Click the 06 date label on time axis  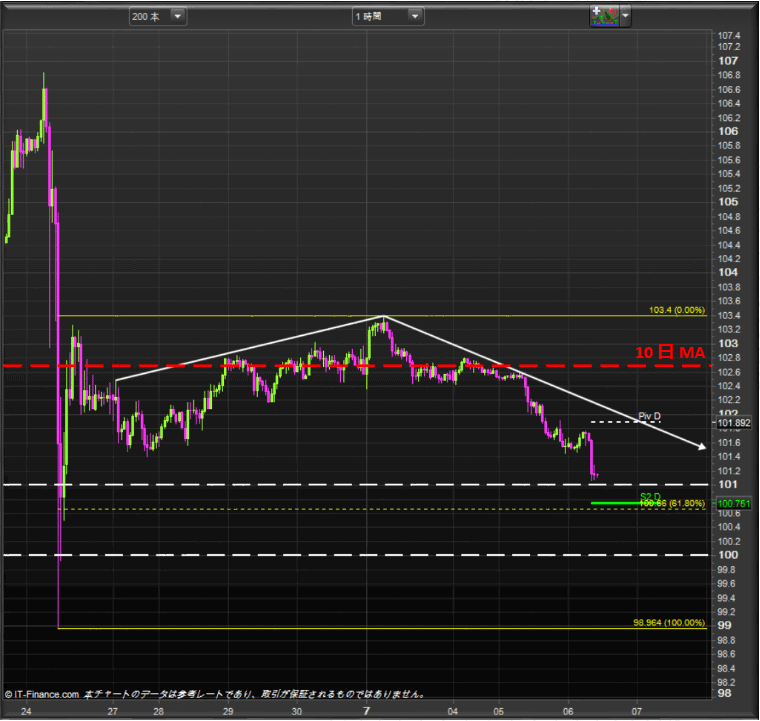pos(568,711)
